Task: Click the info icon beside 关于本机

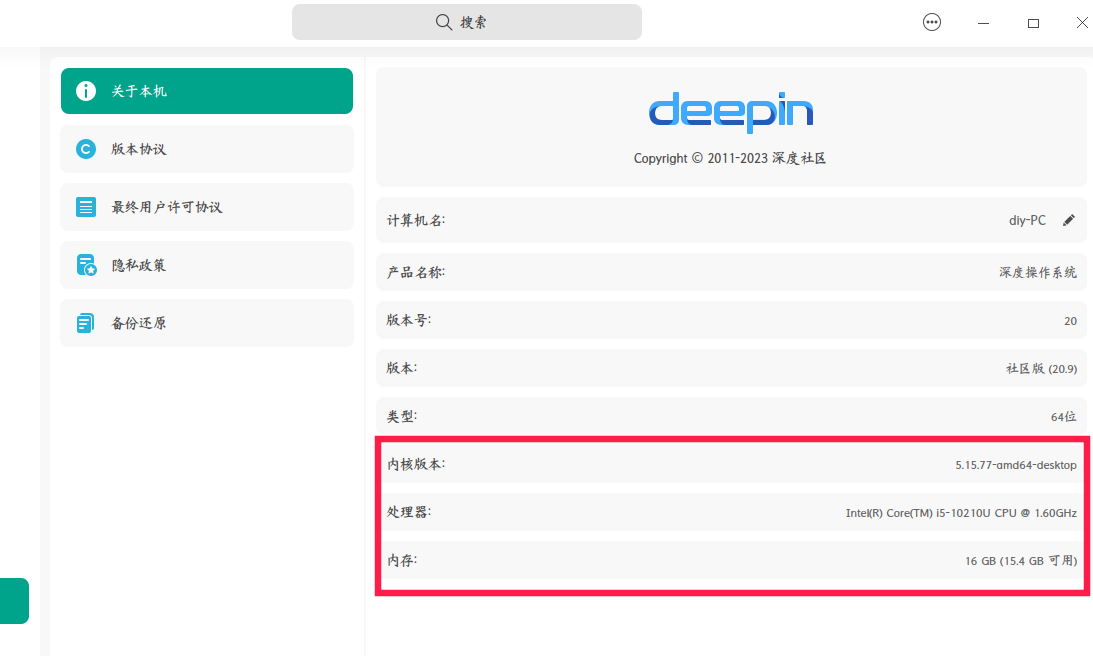Action: [86, 91]
